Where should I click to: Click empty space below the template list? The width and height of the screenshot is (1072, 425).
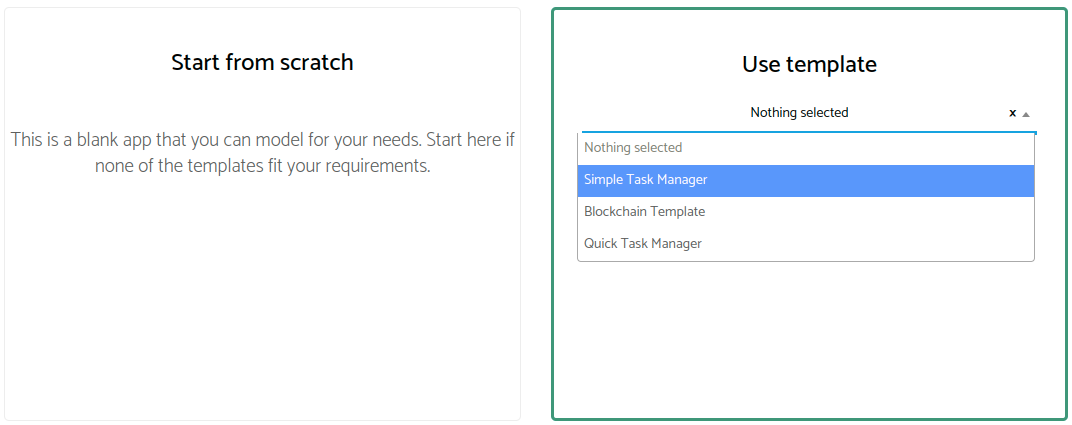pos(809,338)
